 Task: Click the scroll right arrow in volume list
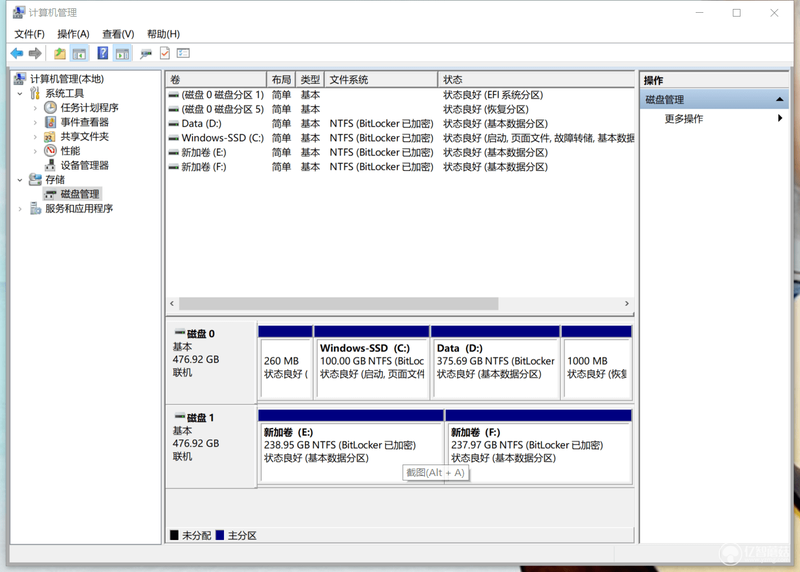click(627, 304)
